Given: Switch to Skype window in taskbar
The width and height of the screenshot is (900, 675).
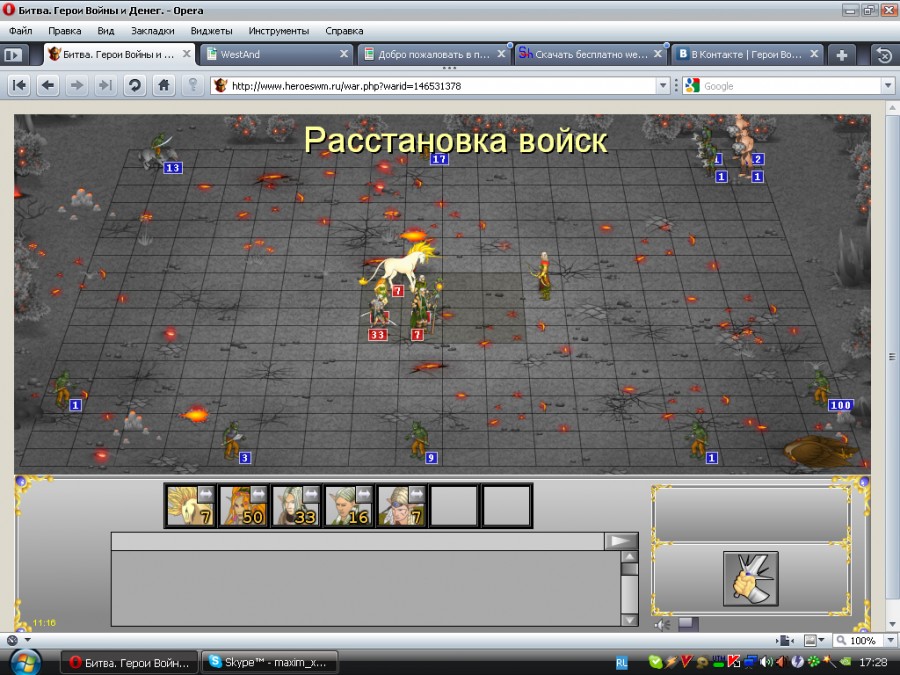Looking at the screenshot, I should point(270,662).
